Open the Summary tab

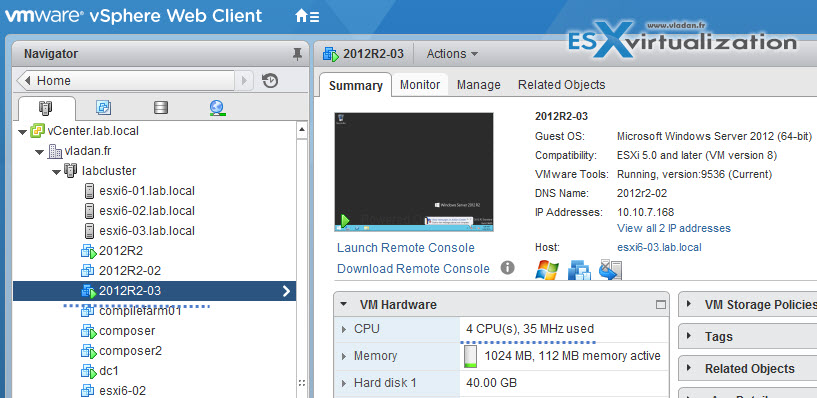pos(355,85)
